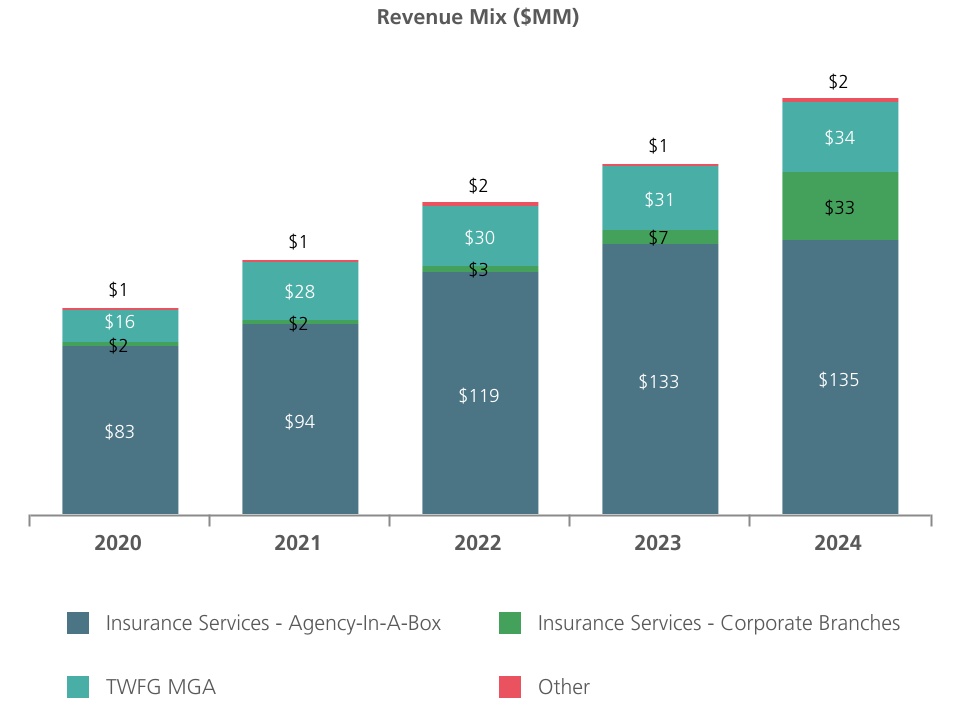Click the Other legend label text
The width and height of the screenshot is (960, 728).
click(564, 687)
